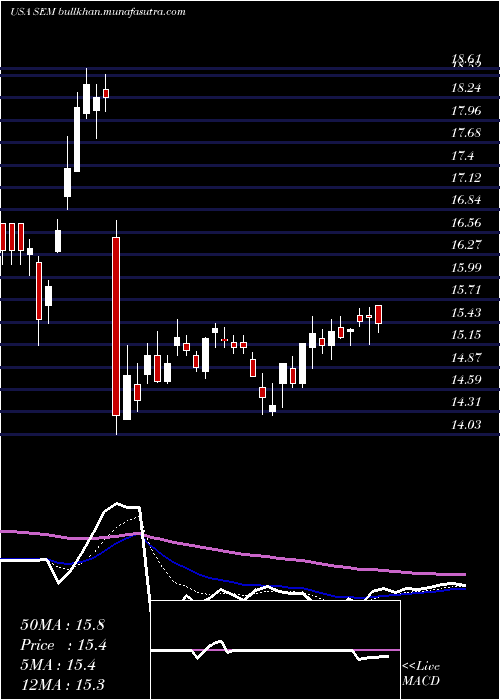Click the <<Live MACD label
The image size is (500, 700).
[421, 673]
